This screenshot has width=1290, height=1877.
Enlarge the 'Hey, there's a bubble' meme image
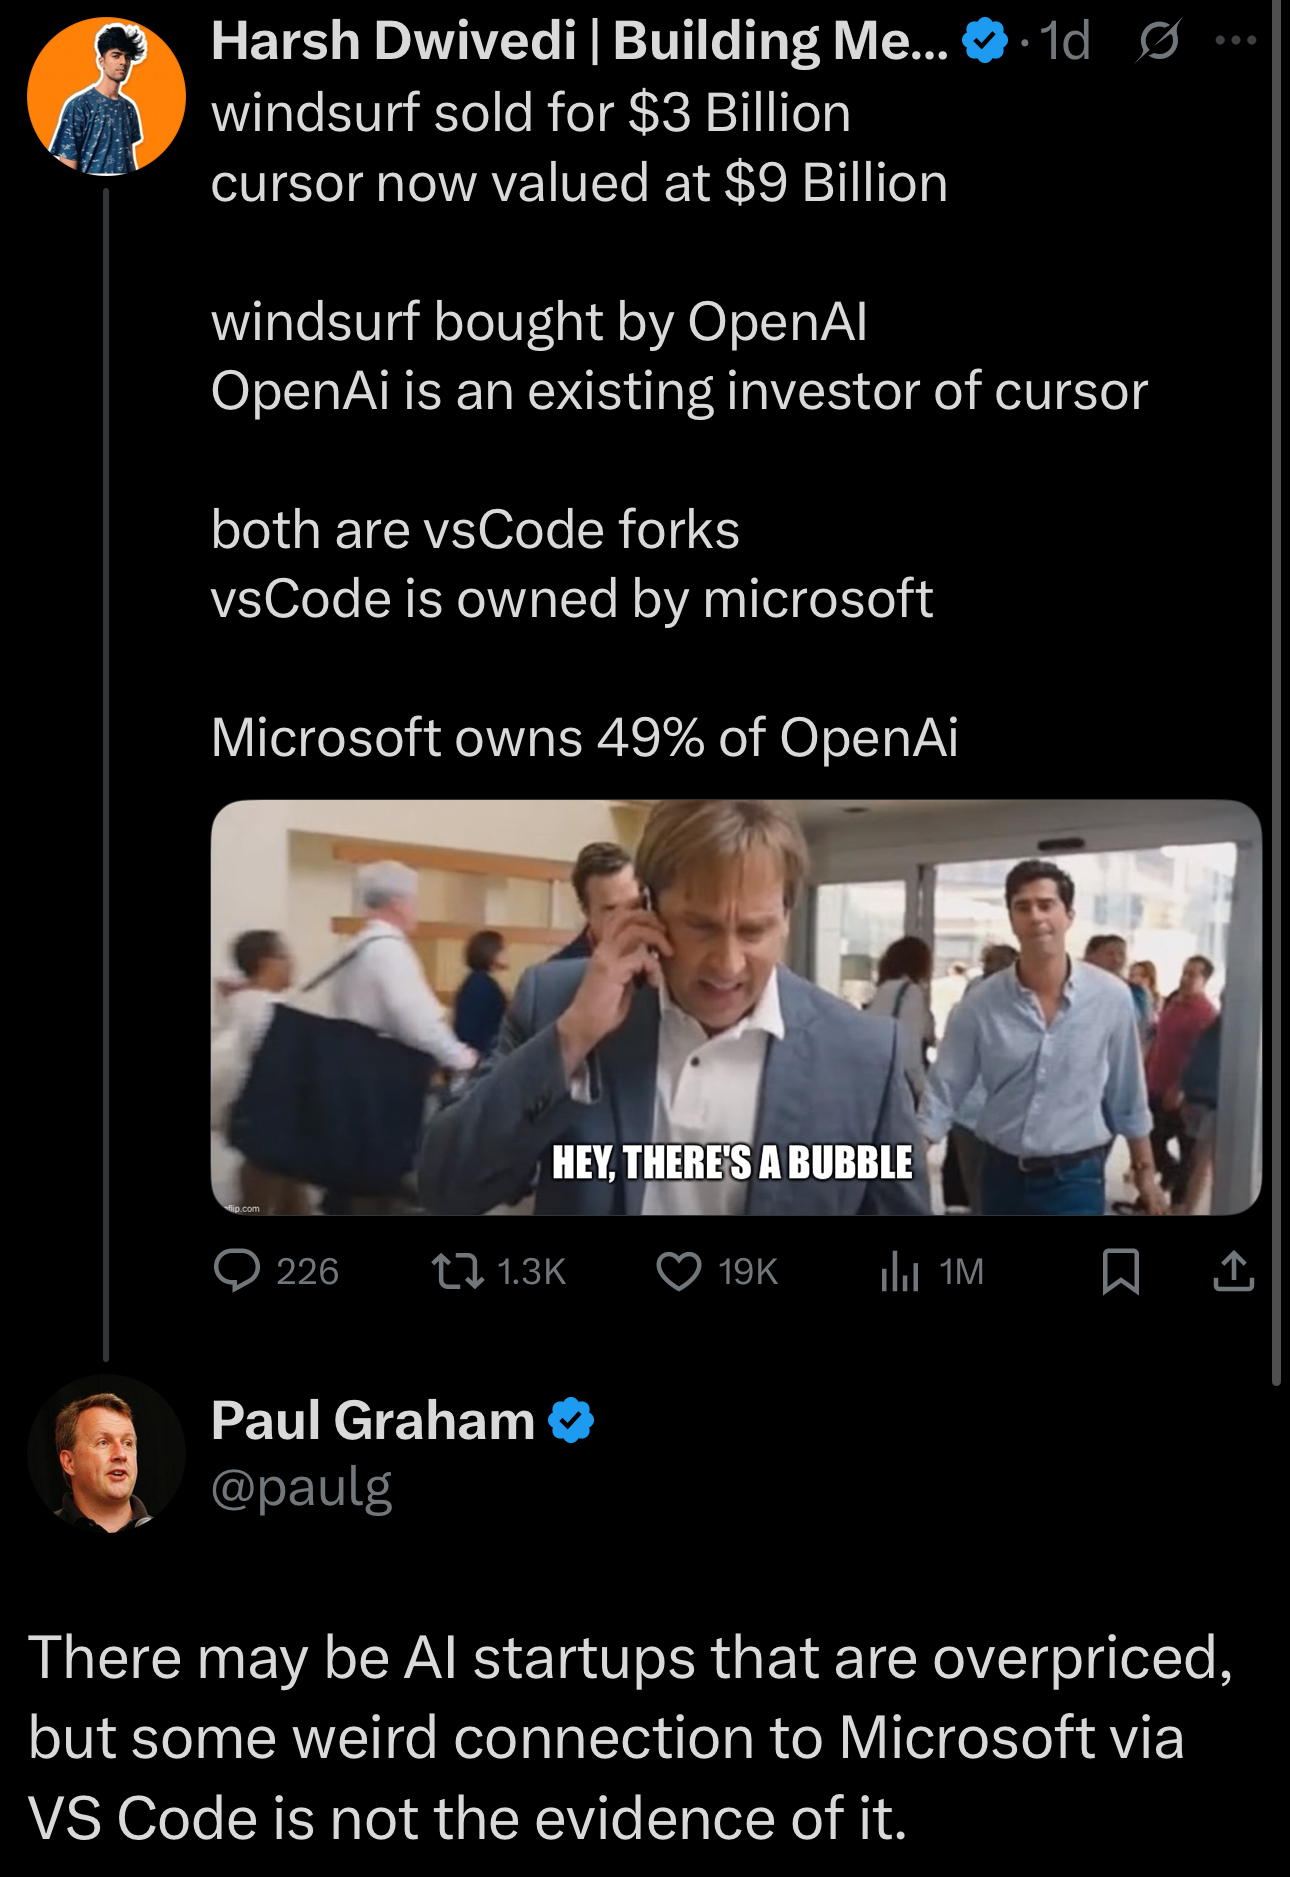pyautogui.click(x=736, y=1007)
